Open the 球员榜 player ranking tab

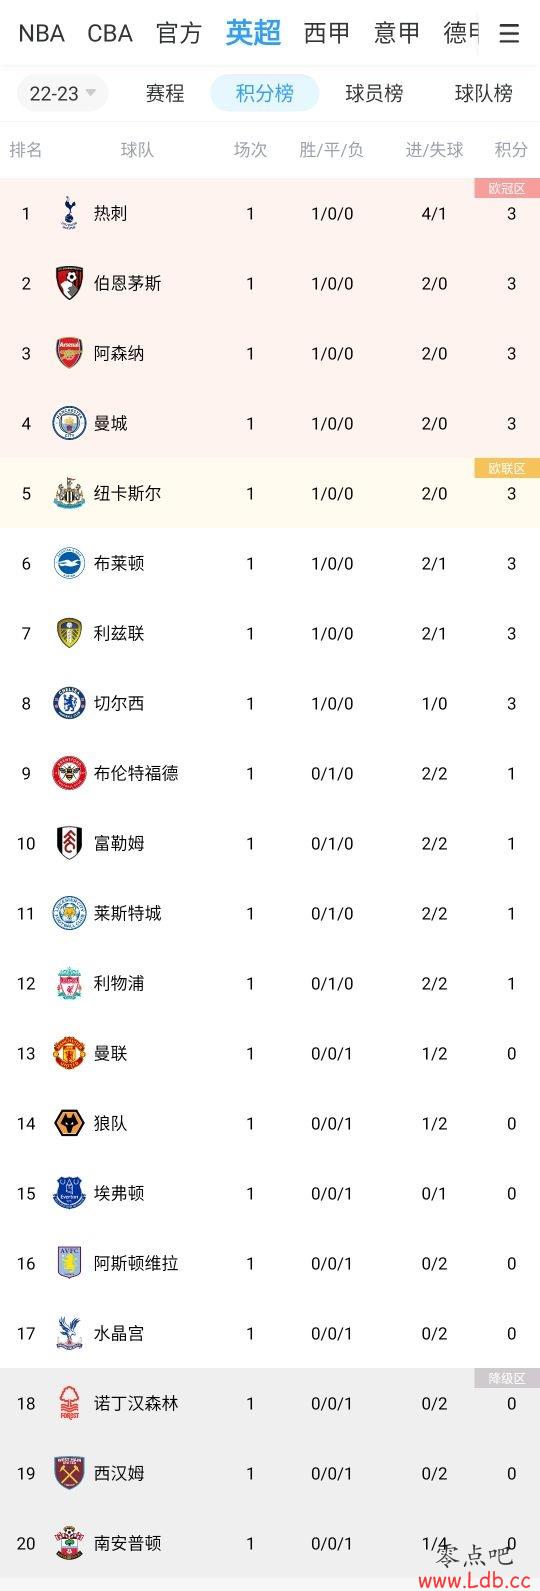tap(374, 93)
